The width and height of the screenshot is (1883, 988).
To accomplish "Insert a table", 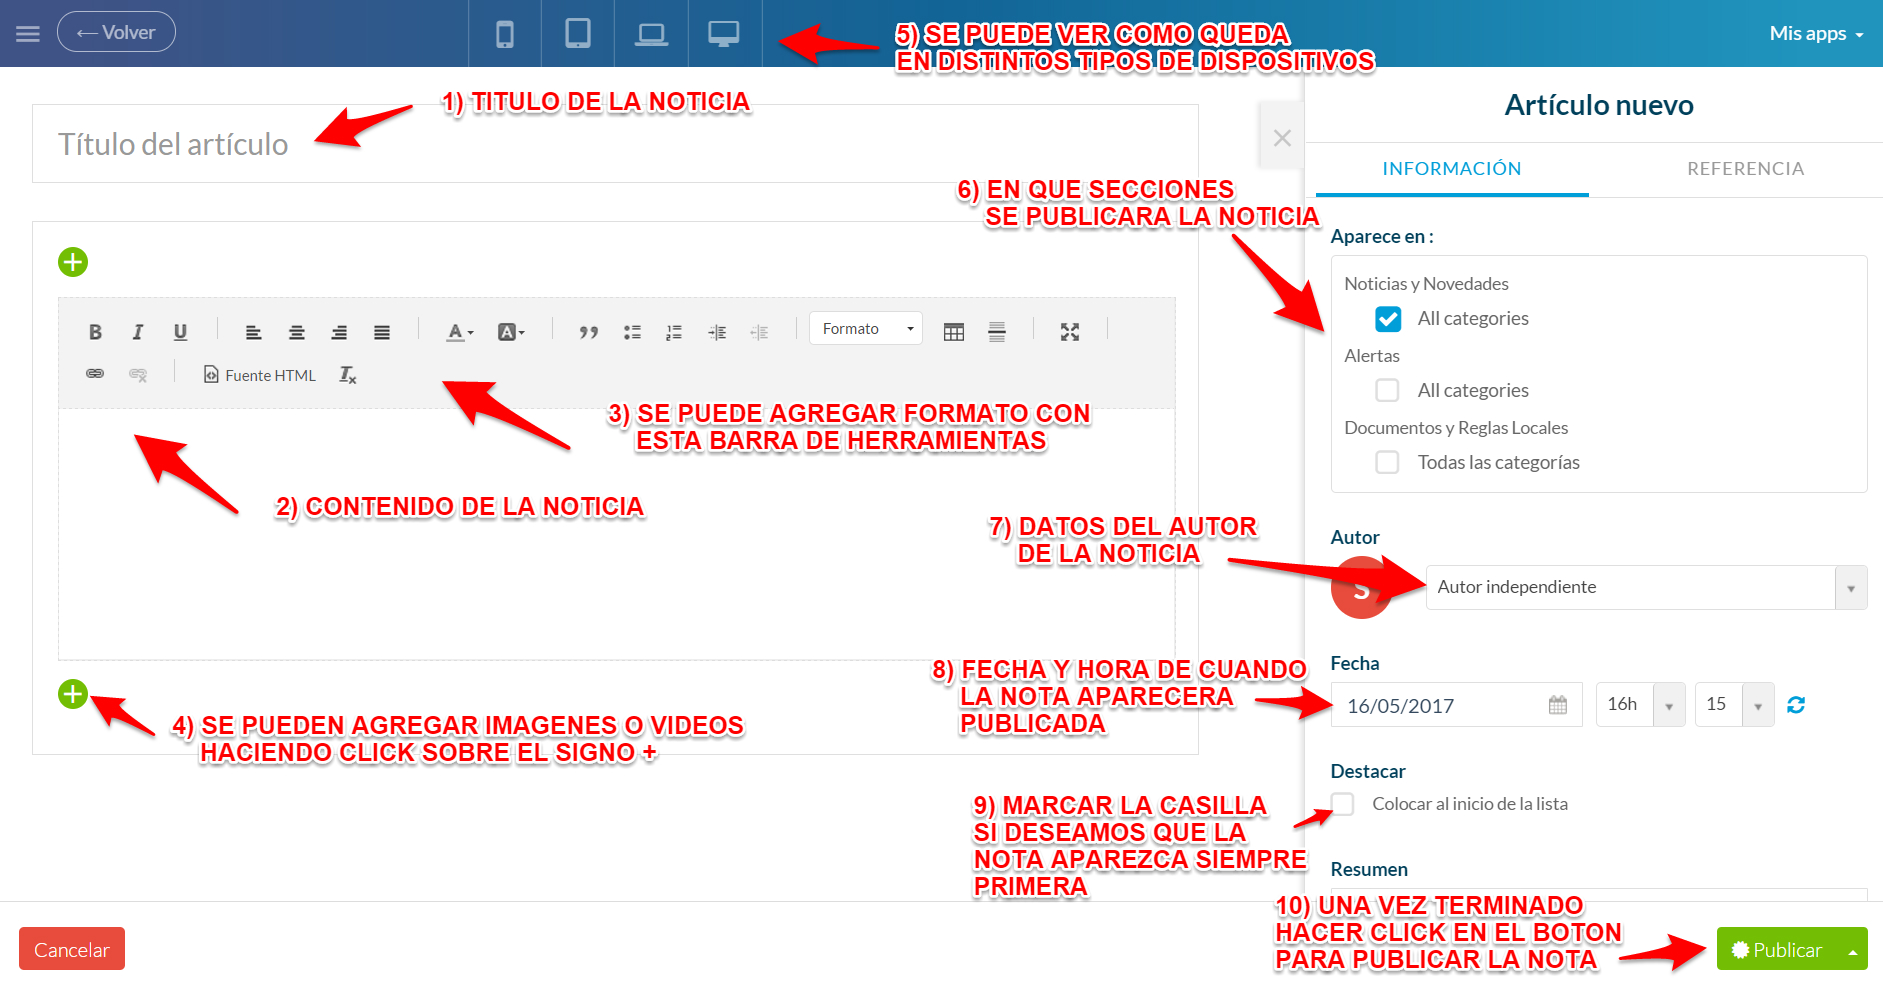I will [x=954, y=332].
